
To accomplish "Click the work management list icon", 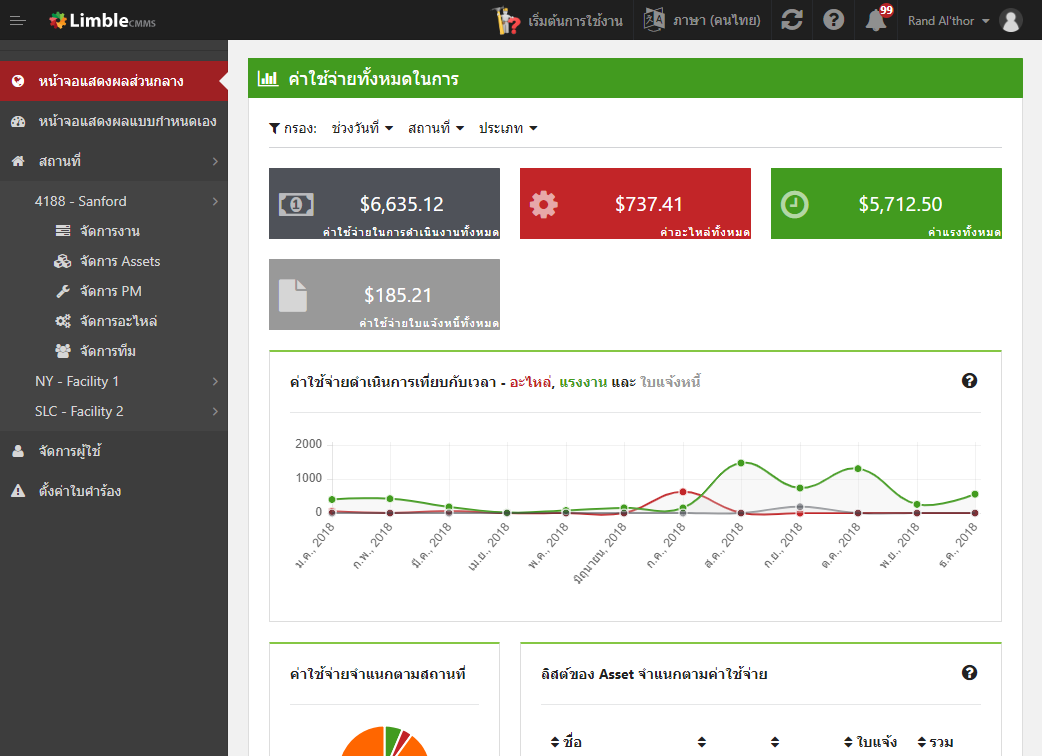I will click(62, 231).
